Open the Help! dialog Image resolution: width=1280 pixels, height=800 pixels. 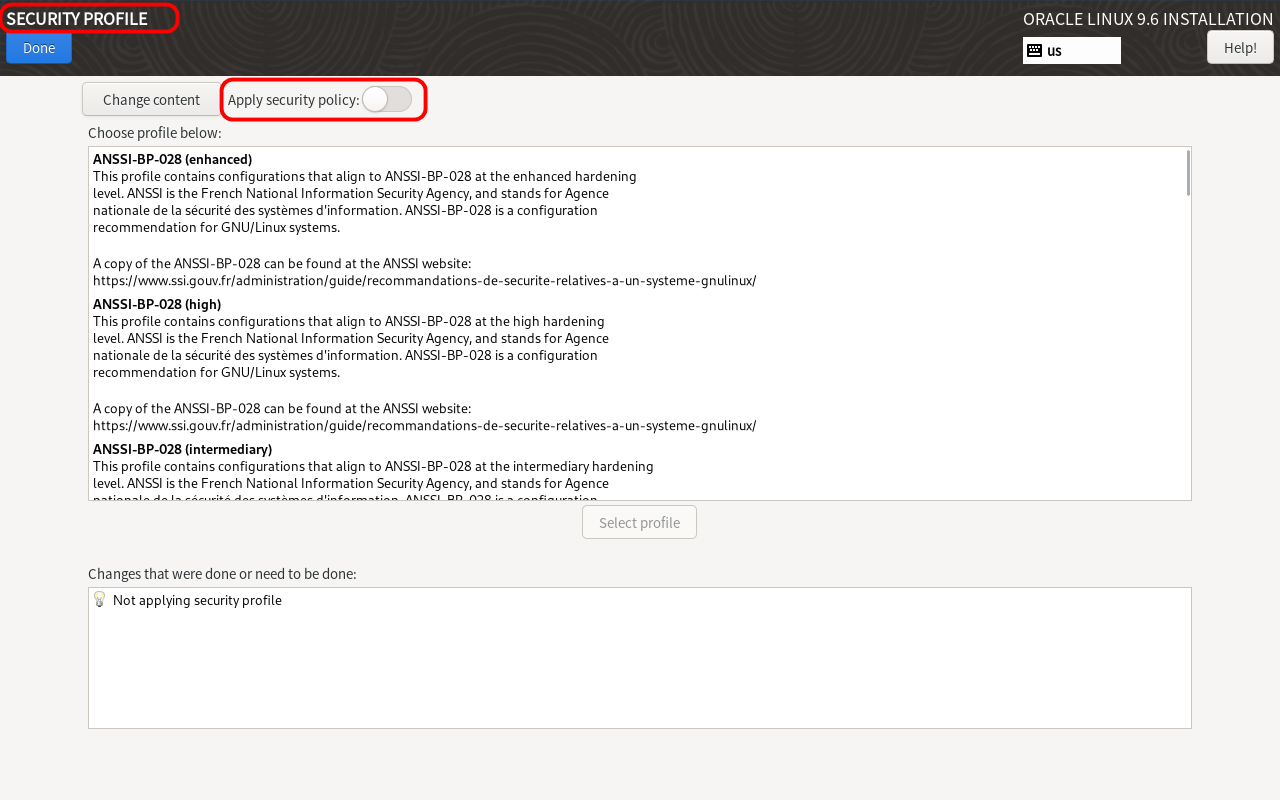click(1240, 47)
